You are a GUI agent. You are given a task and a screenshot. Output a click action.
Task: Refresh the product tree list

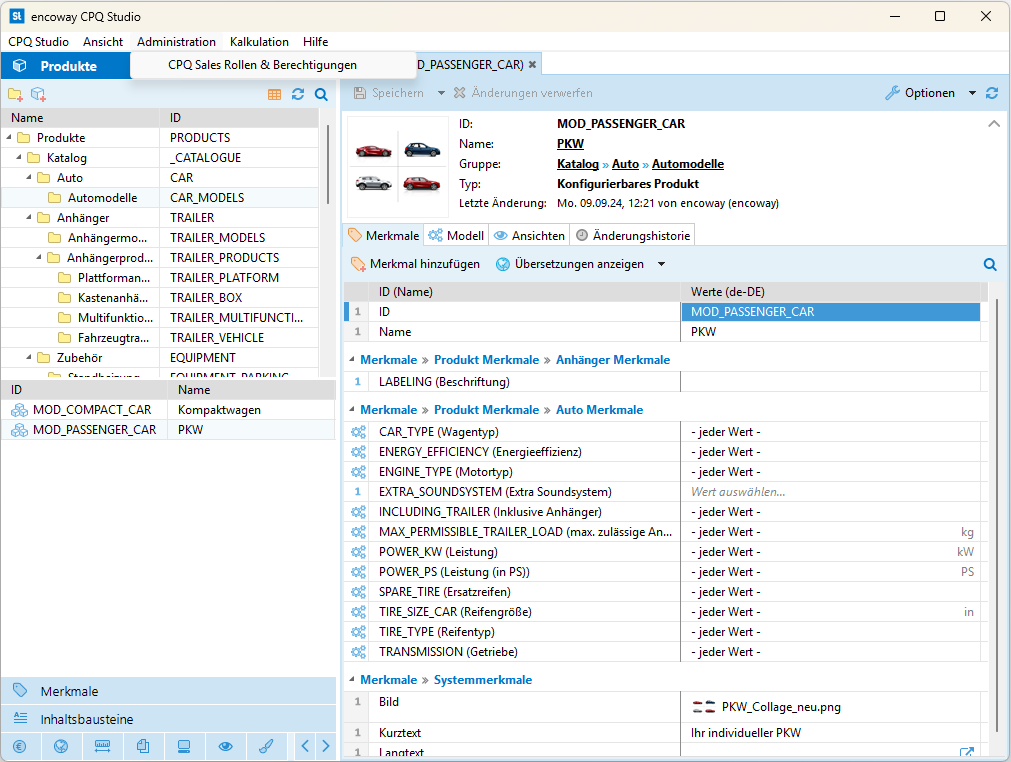pos(298,94)
